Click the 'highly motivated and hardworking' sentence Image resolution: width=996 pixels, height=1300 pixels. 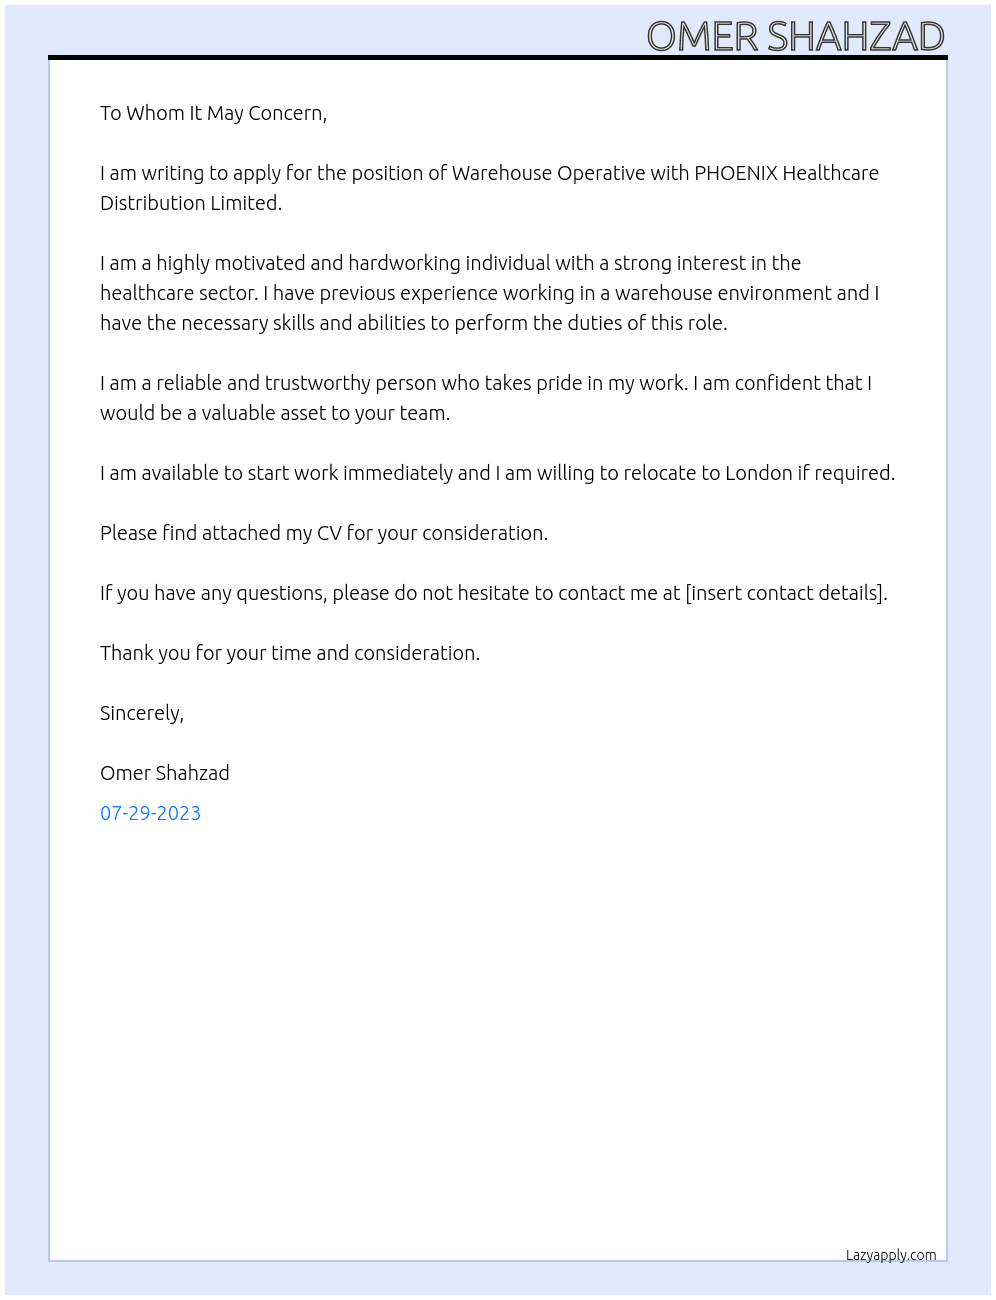[x=450, y=263]
